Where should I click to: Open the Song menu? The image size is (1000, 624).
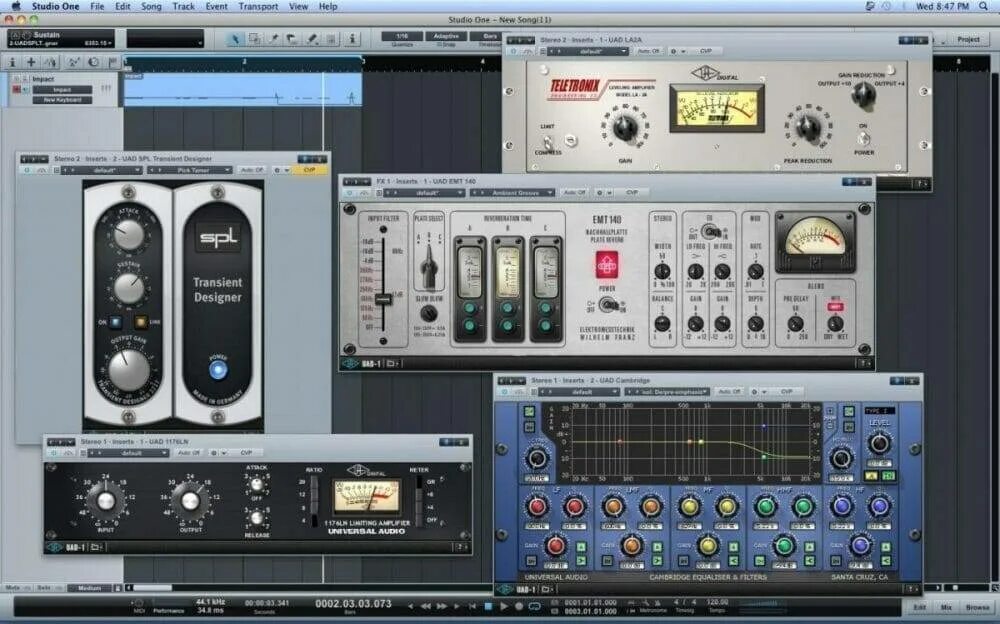(151, 6)
